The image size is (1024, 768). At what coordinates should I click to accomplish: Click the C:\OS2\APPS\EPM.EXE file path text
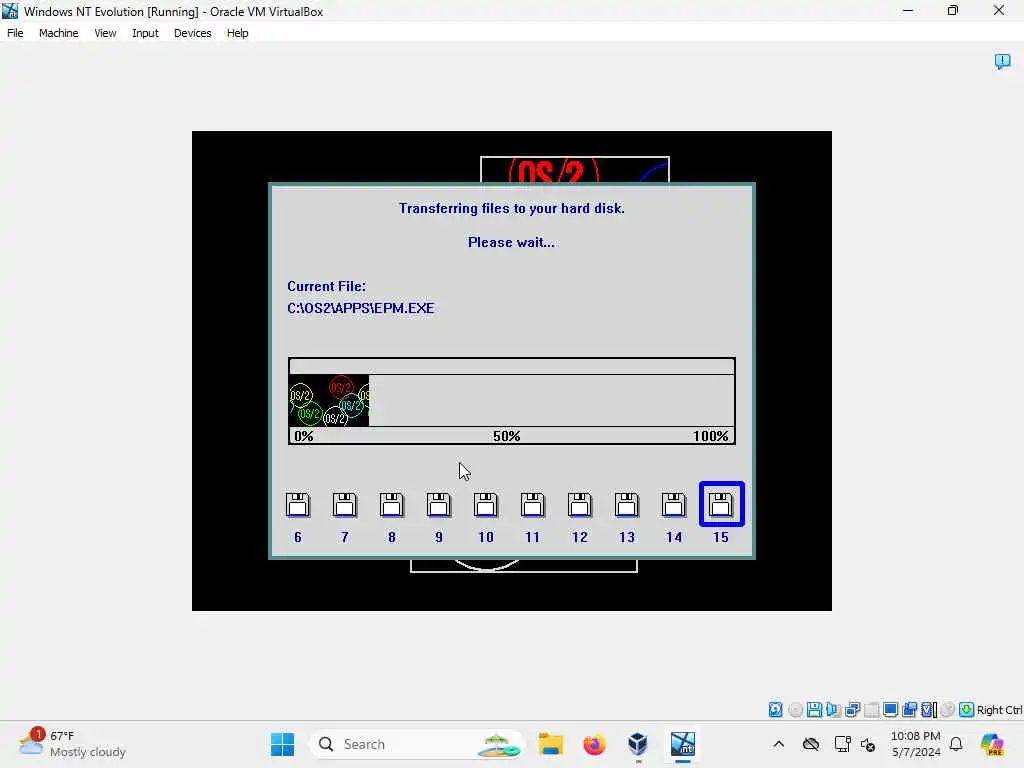click(360, 308)
